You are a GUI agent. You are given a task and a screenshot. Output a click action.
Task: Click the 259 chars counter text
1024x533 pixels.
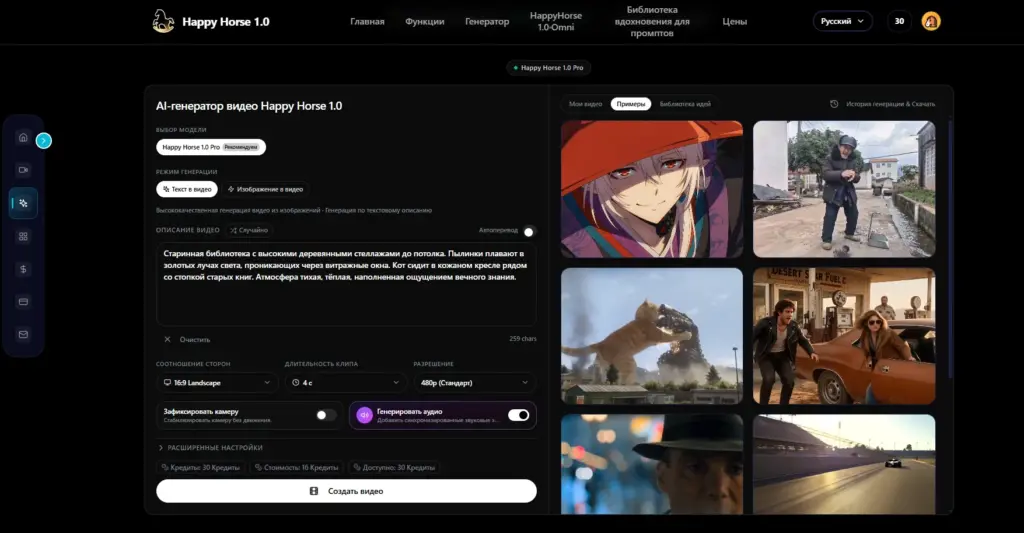click(x=522, y=339)
